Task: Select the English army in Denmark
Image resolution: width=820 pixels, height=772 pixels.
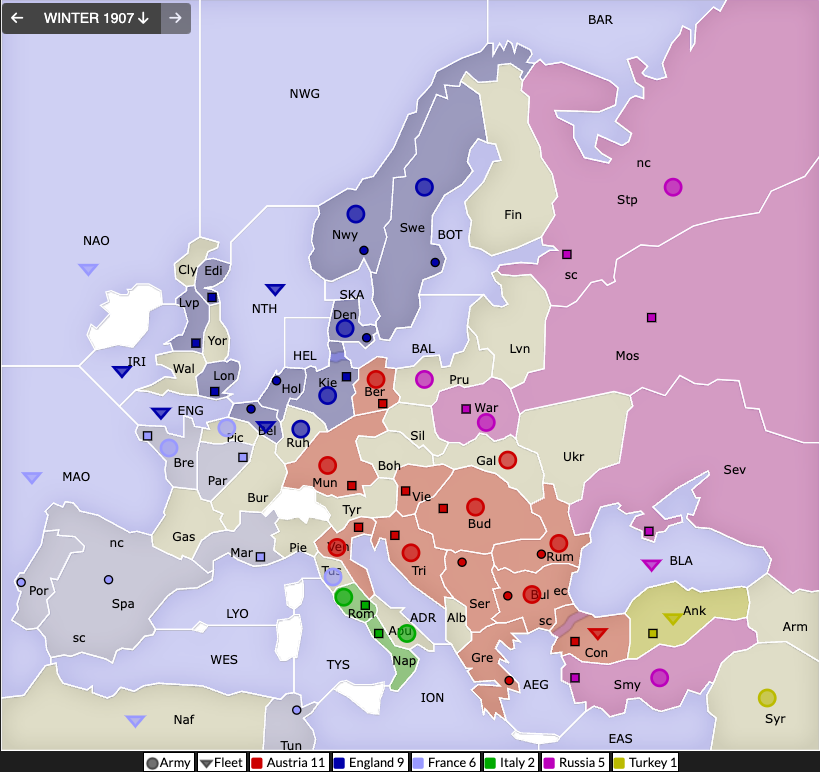Action: click(345, 328)
